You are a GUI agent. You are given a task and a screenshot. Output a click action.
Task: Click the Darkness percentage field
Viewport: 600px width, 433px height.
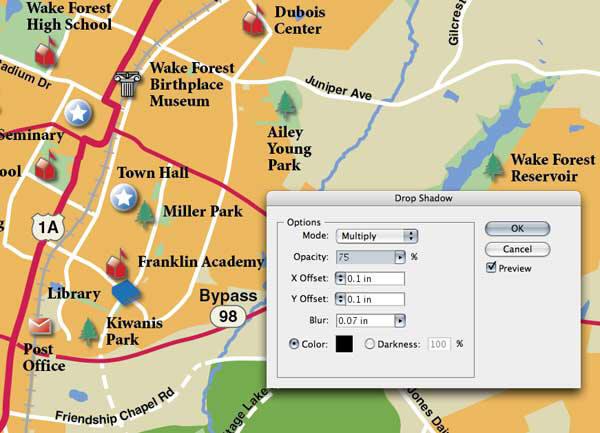click(439, 344)
